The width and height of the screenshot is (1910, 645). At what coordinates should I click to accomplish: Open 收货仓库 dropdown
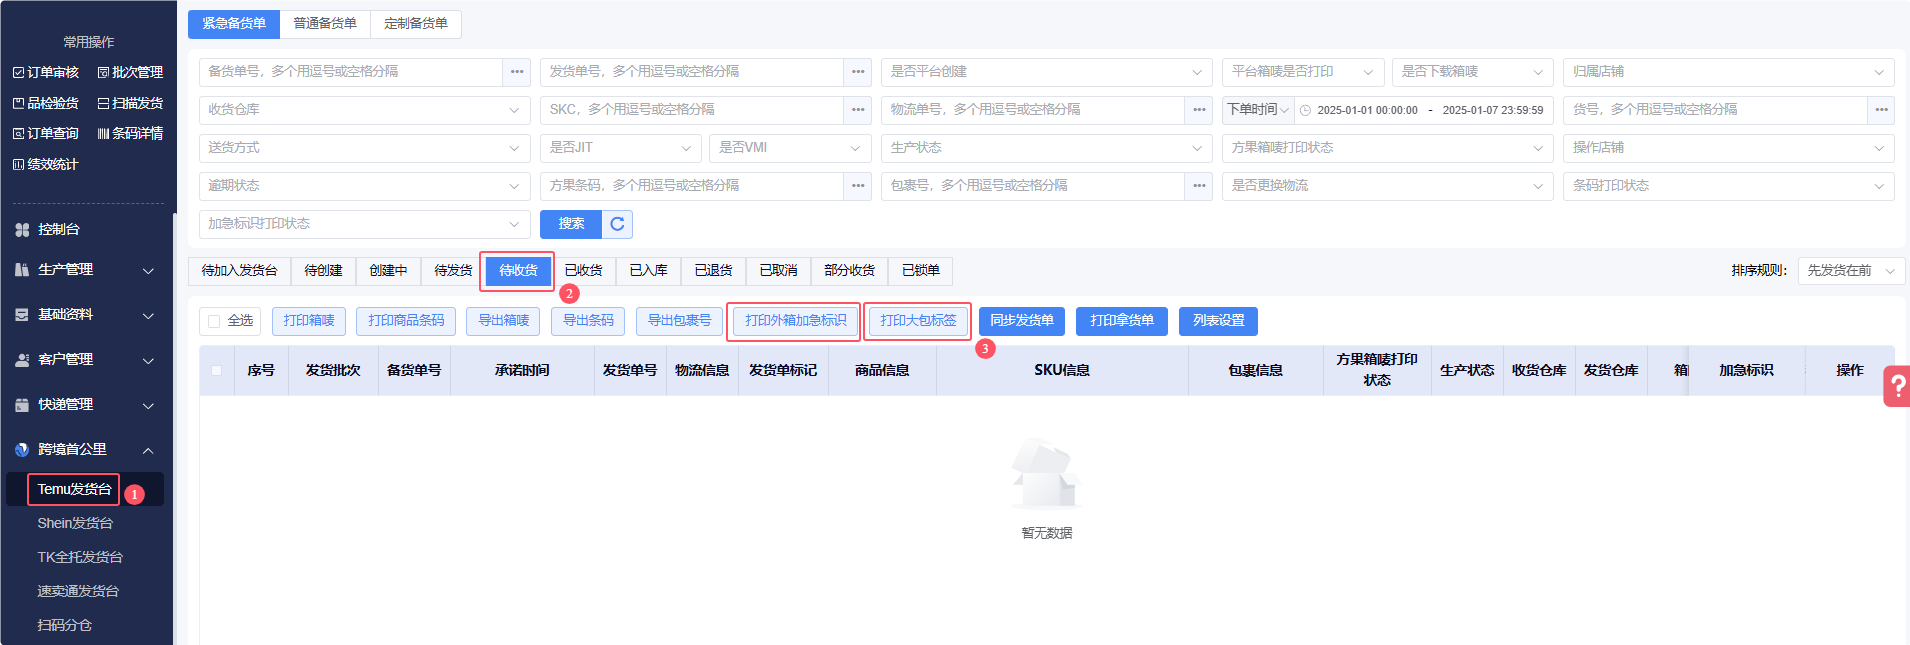365,110
